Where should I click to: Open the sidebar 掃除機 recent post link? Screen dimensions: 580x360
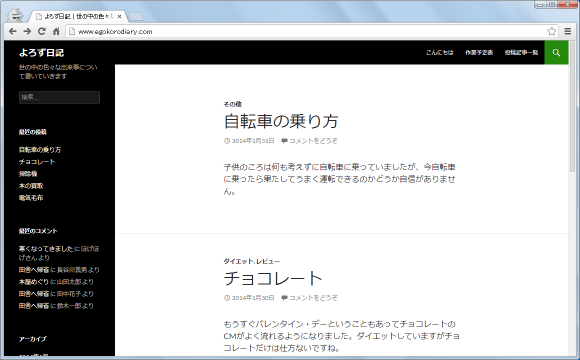(28, 174)
